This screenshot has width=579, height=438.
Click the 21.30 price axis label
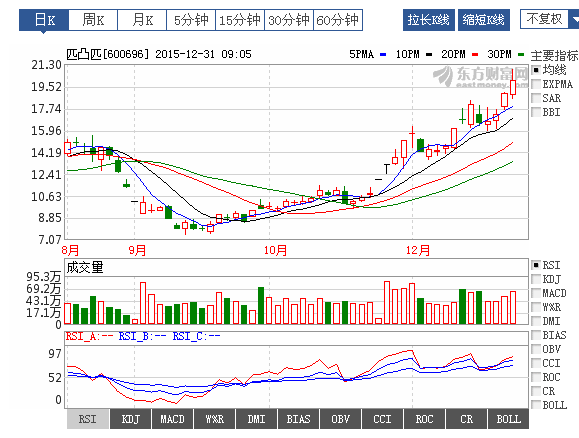pyautogui.click(x=46, y=65)
